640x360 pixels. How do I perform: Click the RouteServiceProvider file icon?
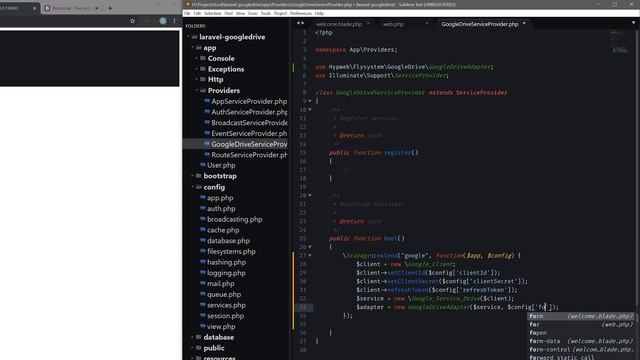point(207,155)
